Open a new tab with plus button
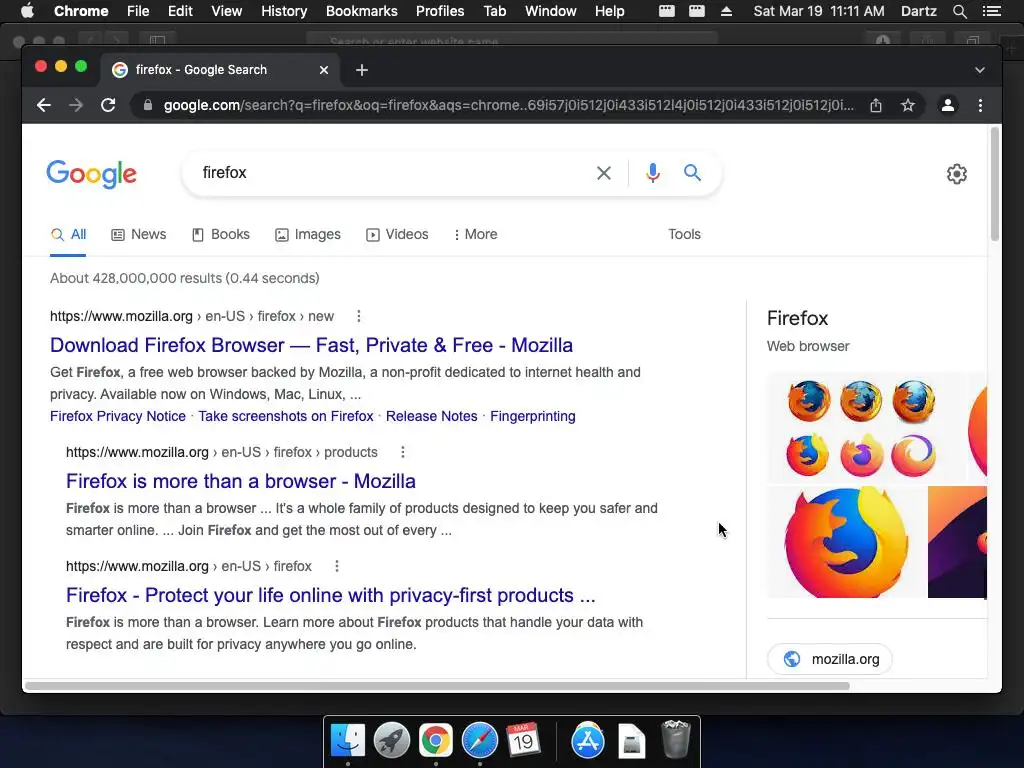 [362, 70]
